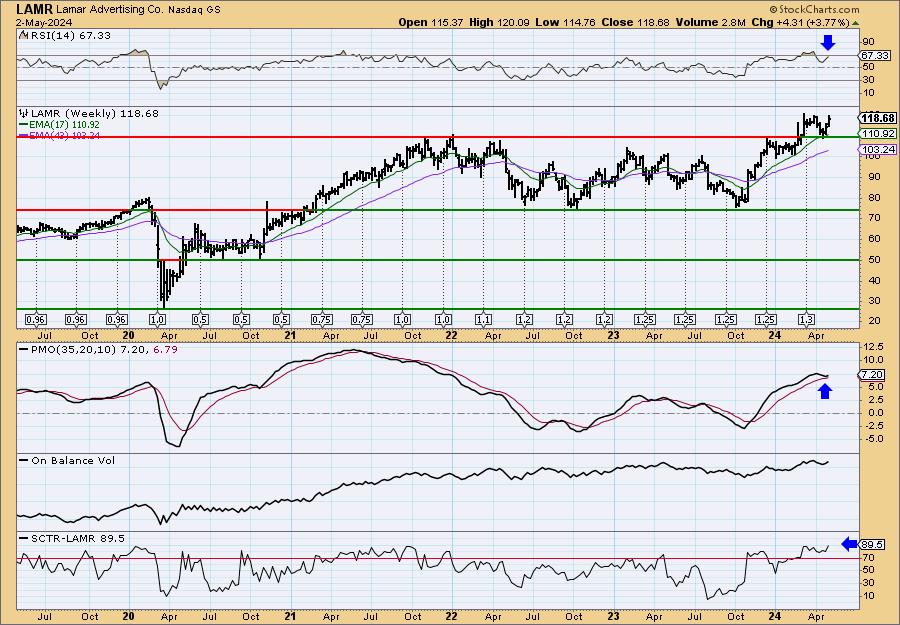Click the purple EMA(43) legend line swatch
Viewport: 900px width, 625px height.
pyautogui.click(x=24, y=136)
